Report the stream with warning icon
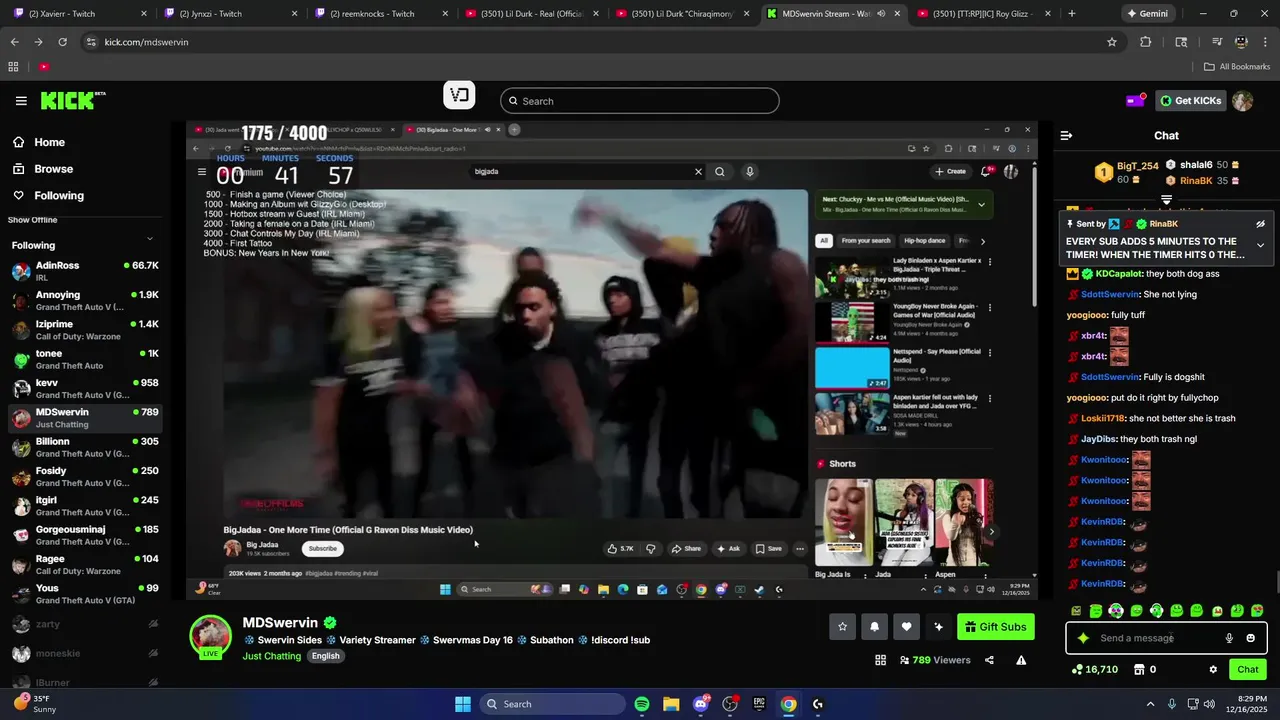Viewport: 1280px width, 720px height. 1021,660
